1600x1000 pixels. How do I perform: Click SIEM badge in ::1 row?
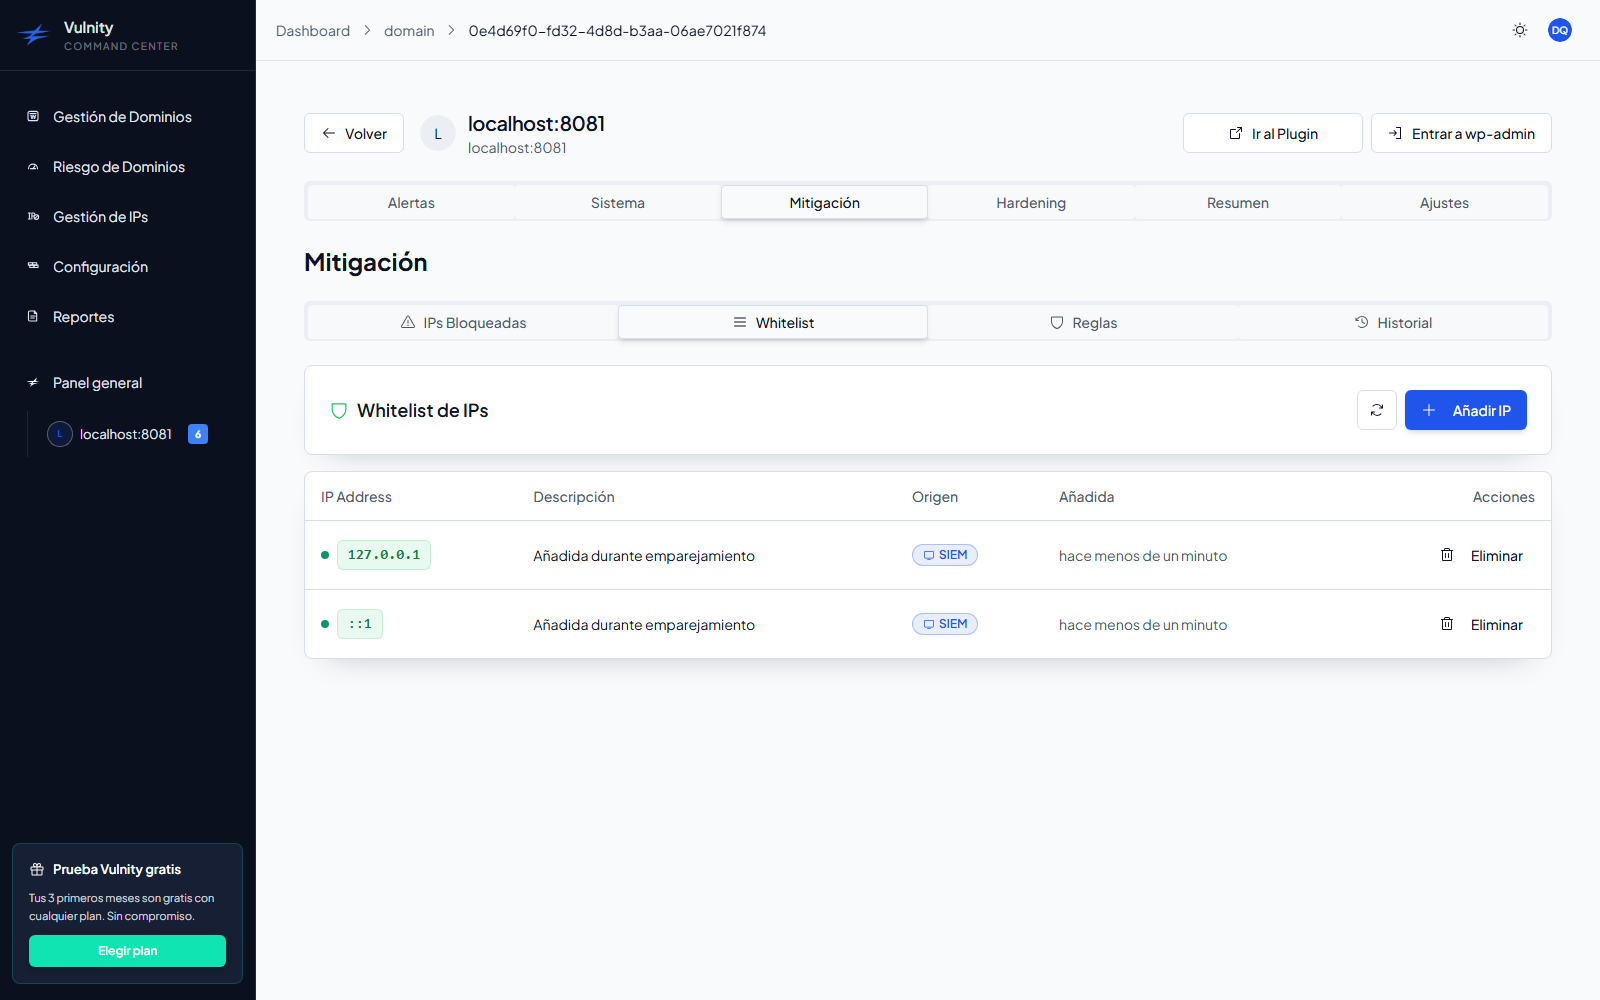945,624
